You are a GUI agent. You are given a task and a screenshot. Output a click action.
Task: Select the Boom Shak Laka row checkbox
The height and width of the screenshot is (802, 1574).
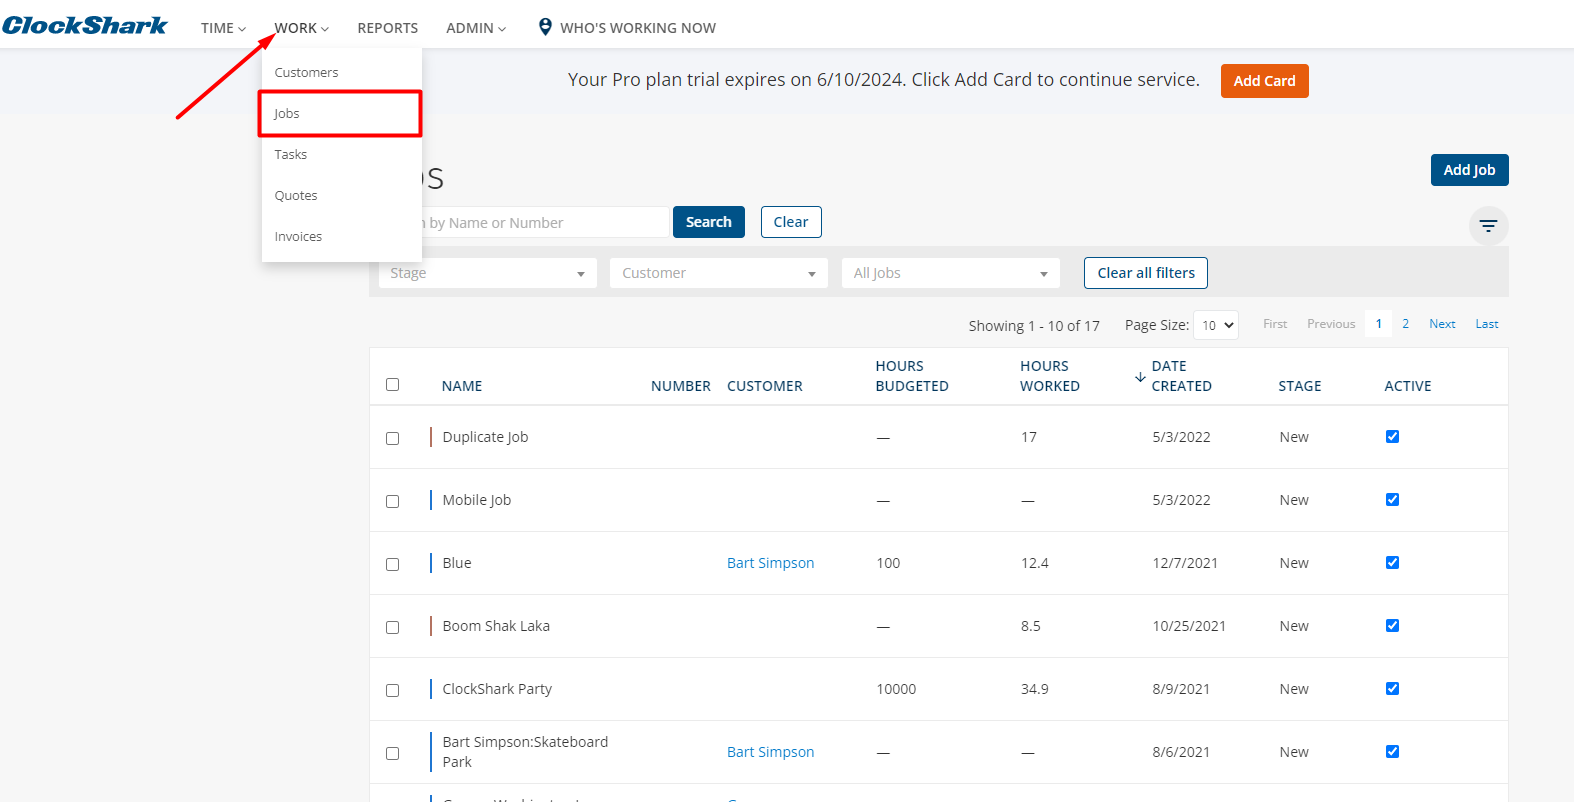click(392, 627)
